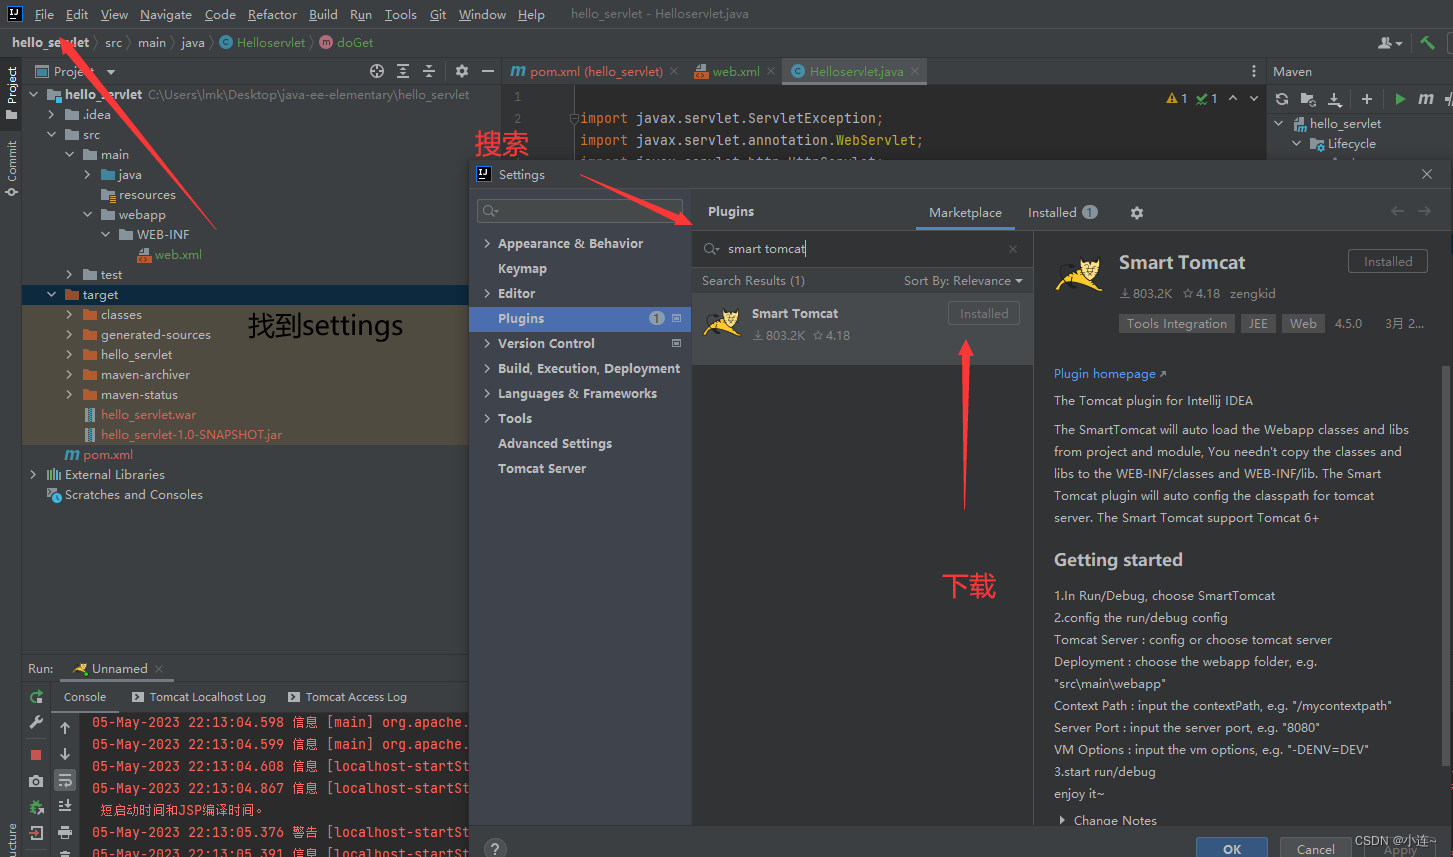The width and height of the screenshot is (1453, 857).
Task: Click the Scroll to End console icon
Action: [x=65, y=806]
